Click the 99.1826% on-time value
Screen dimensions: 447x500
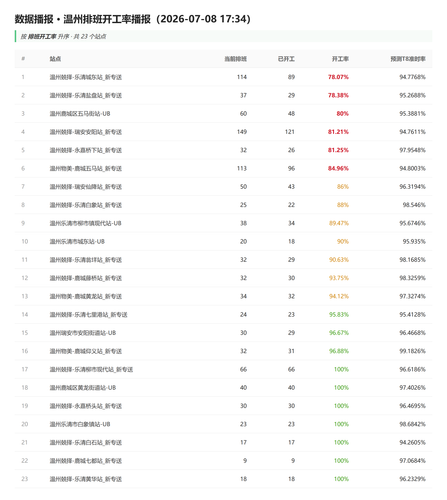413,351
